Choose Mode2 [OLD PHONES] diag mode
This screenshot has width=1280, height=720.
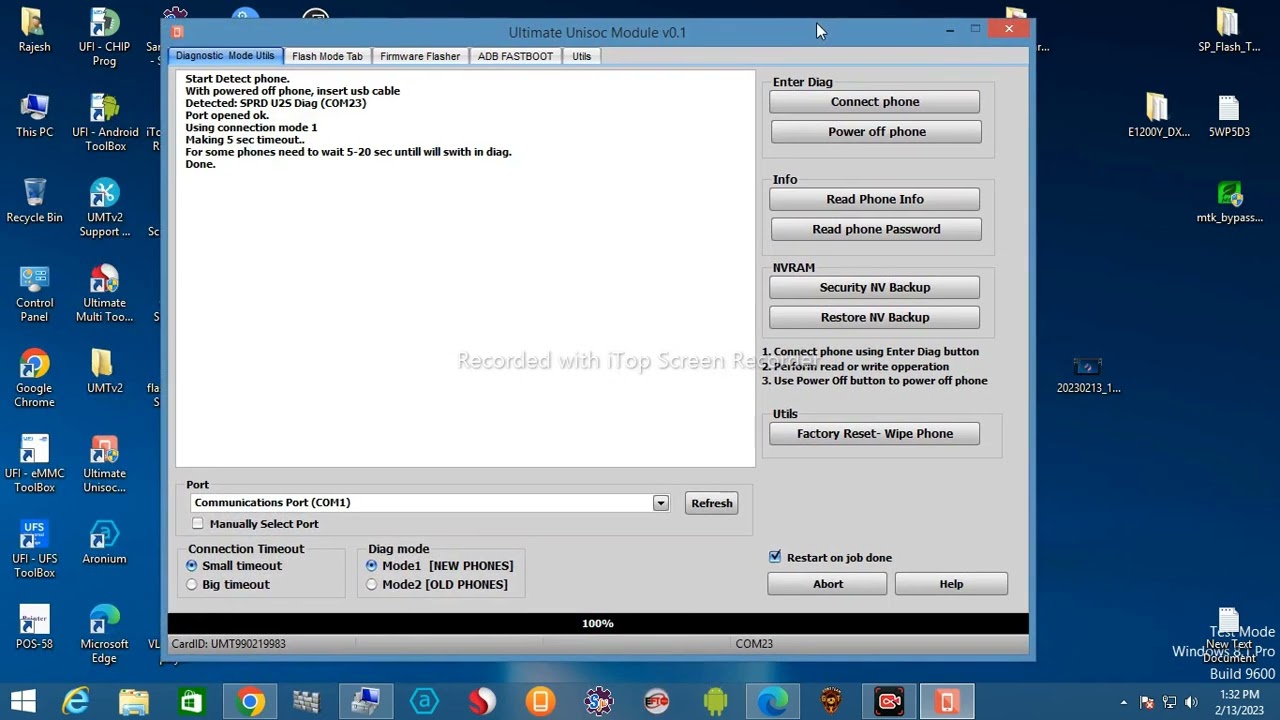(x=372, y=585)
